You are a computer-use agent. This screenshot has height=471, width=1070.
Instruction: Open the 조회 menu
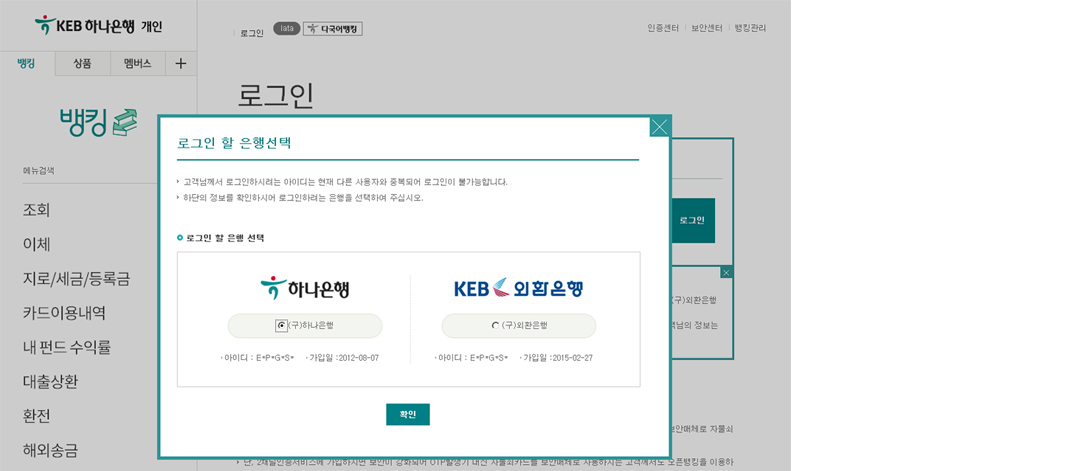[36, 210]
